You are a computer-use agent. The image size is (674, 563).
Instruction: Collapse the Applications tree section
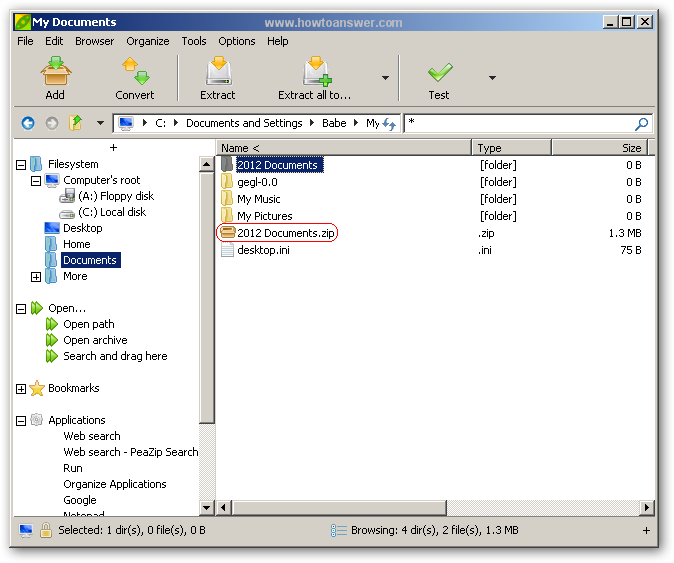point(21,421)
